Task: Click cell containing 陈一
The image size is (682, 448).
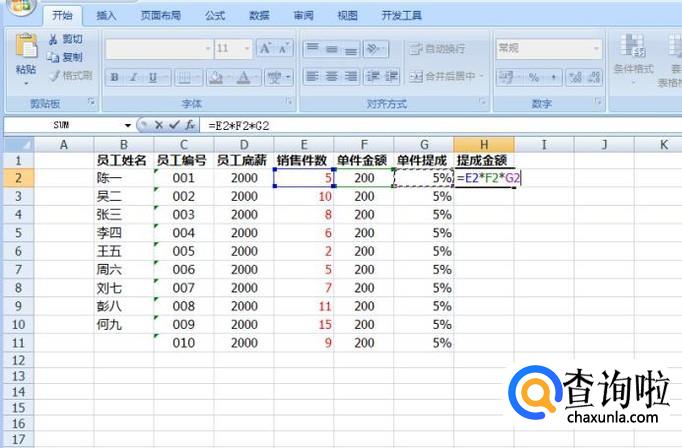Action: [124, 178]
